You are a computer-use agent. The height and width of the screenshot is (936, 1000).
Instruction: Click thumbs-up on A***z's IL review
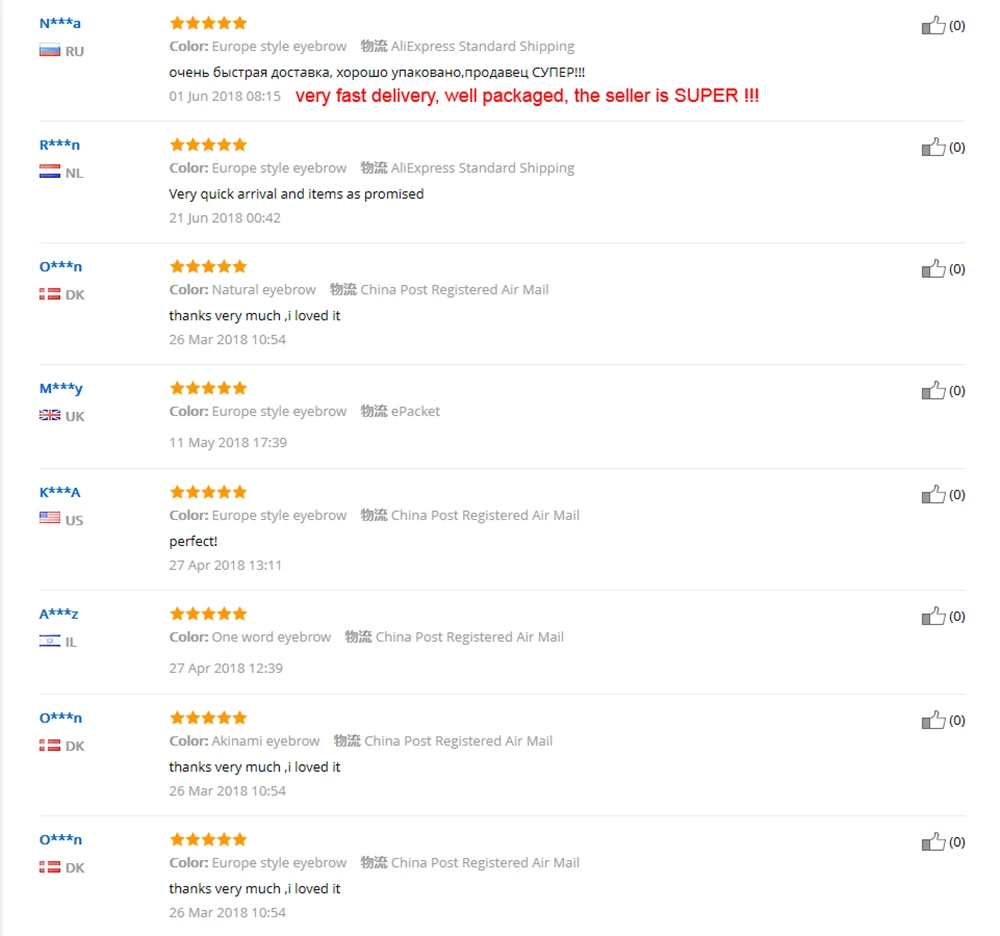tap(933, 616)
